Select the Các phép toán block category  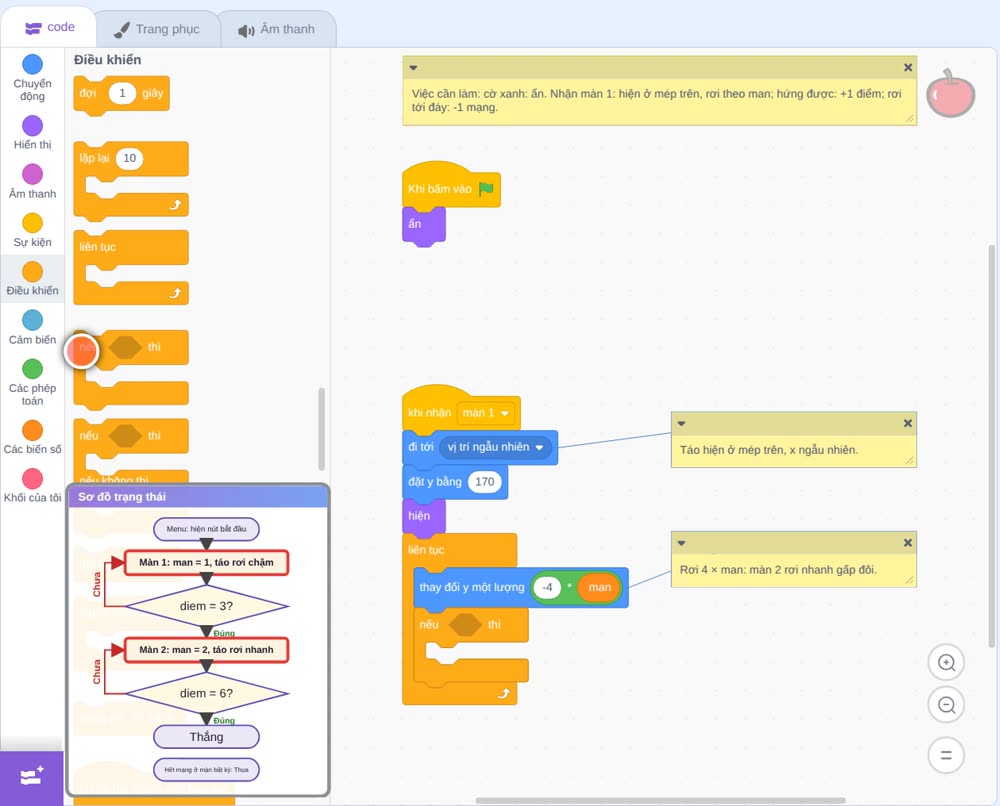(x=32, y=382)
